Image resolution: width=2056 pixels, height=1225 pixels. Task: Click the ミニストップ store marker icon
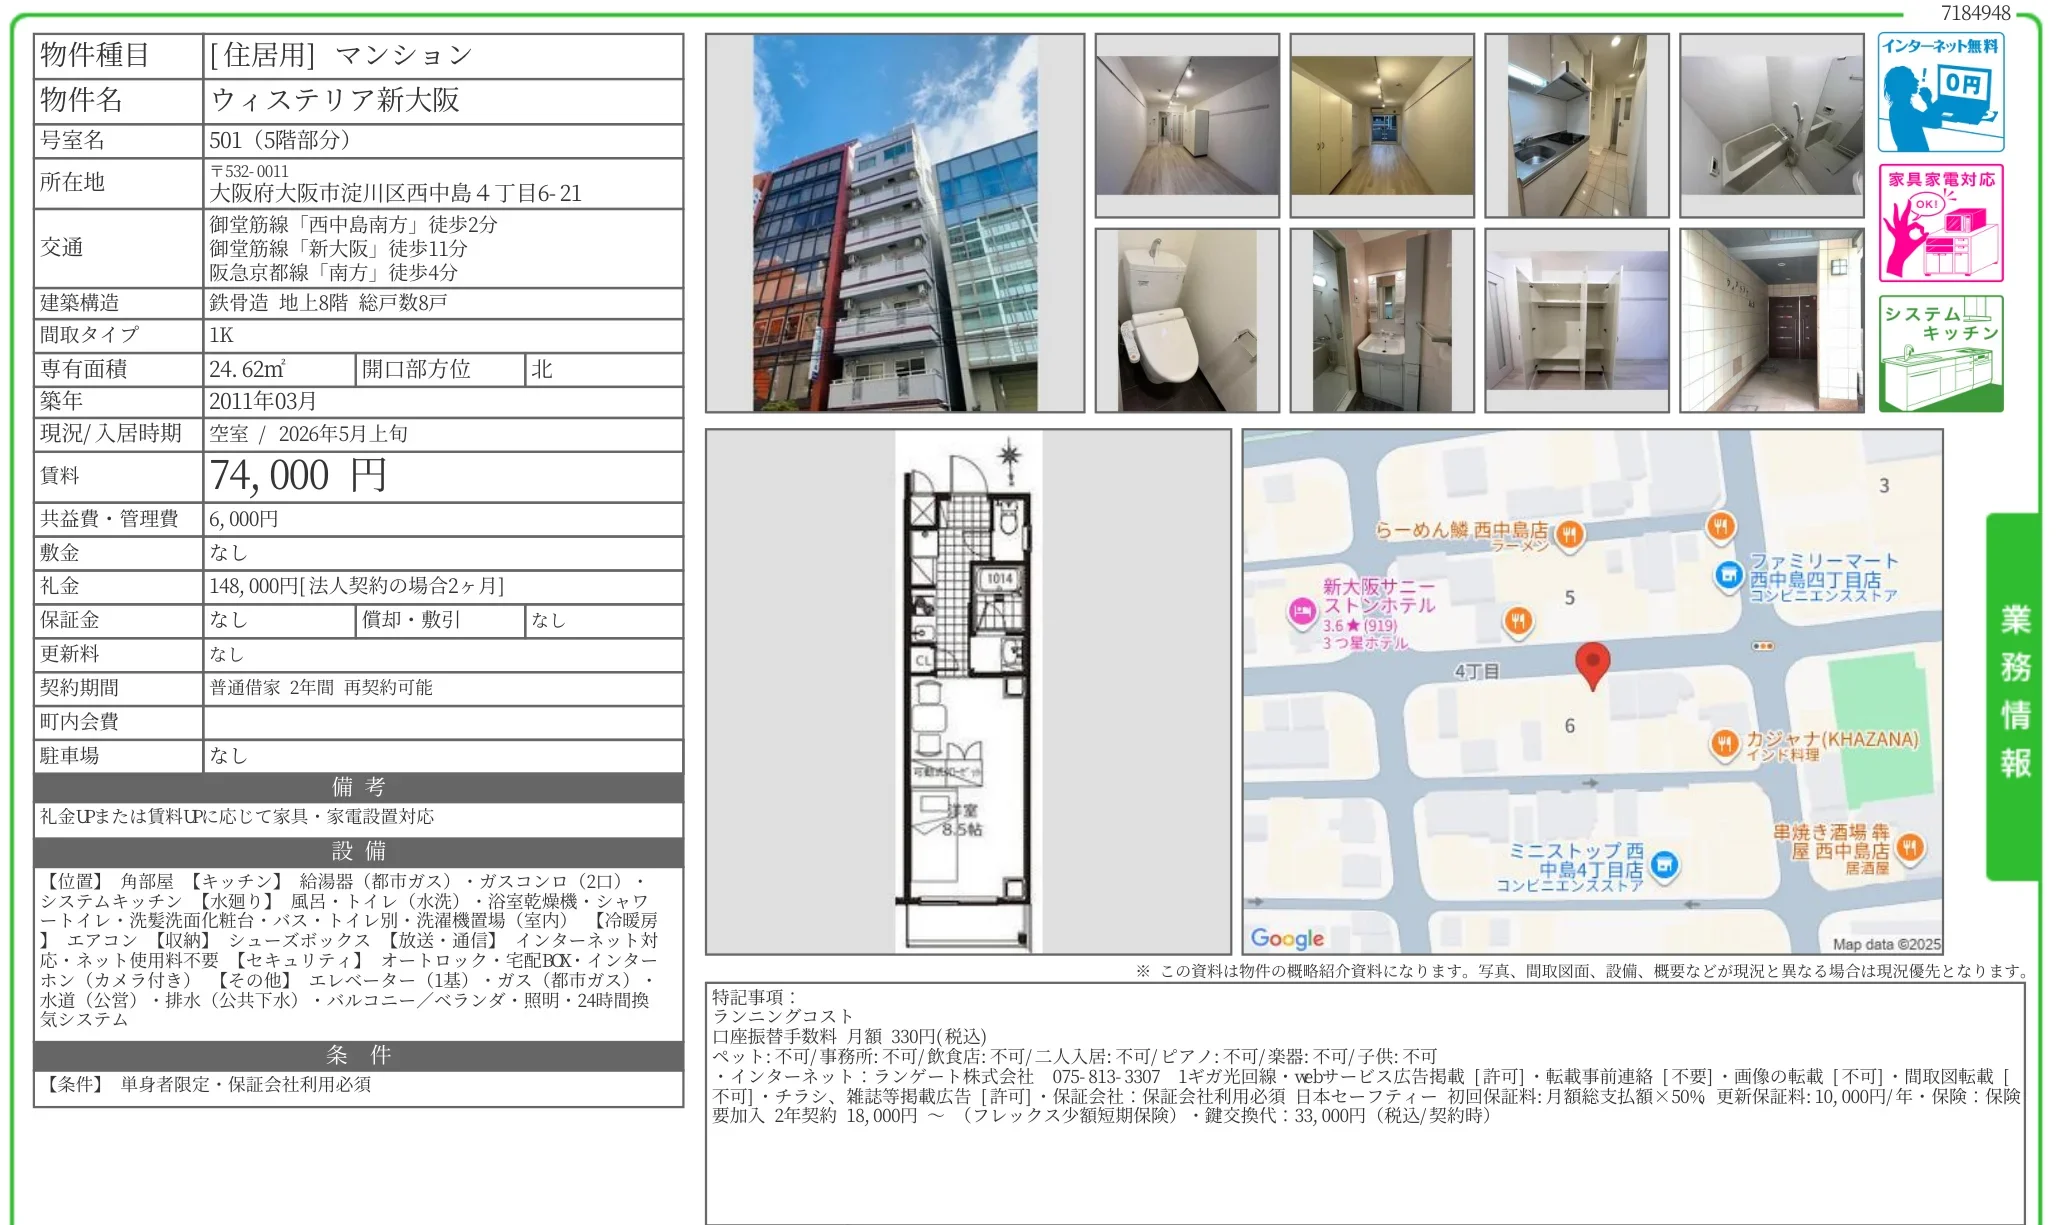coord(1664,865)
